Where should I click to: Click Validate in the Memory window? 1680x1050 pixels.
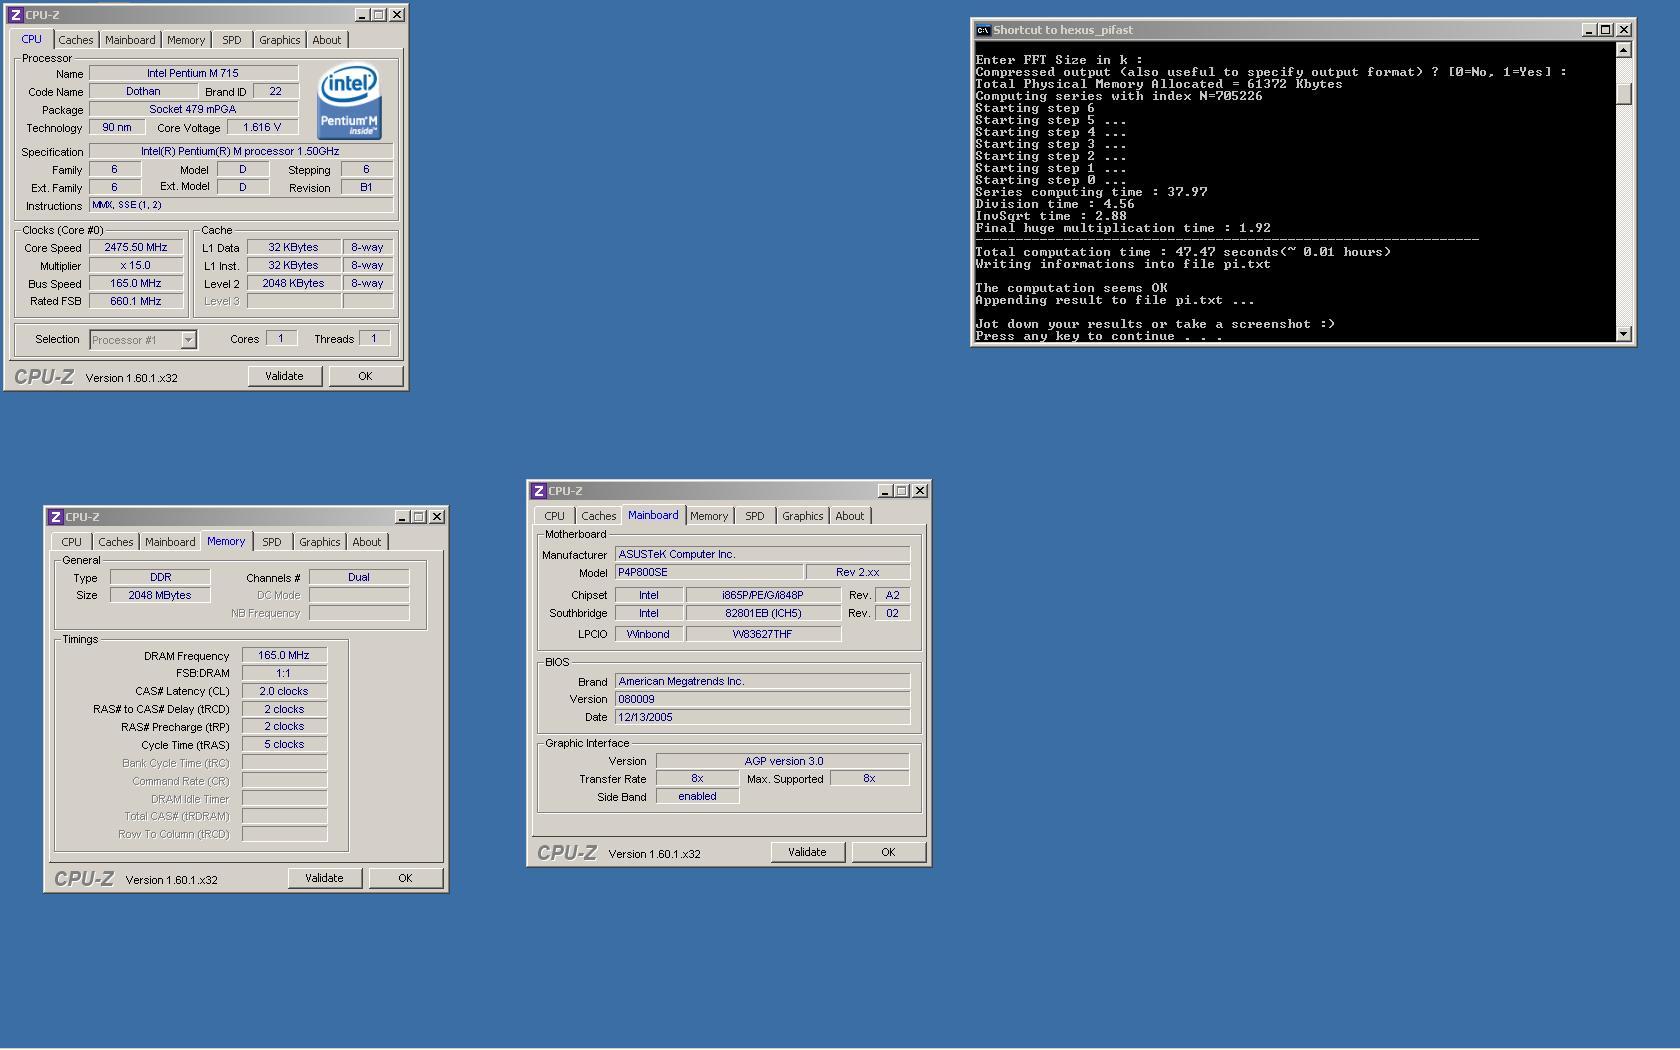tap(324, 878)
